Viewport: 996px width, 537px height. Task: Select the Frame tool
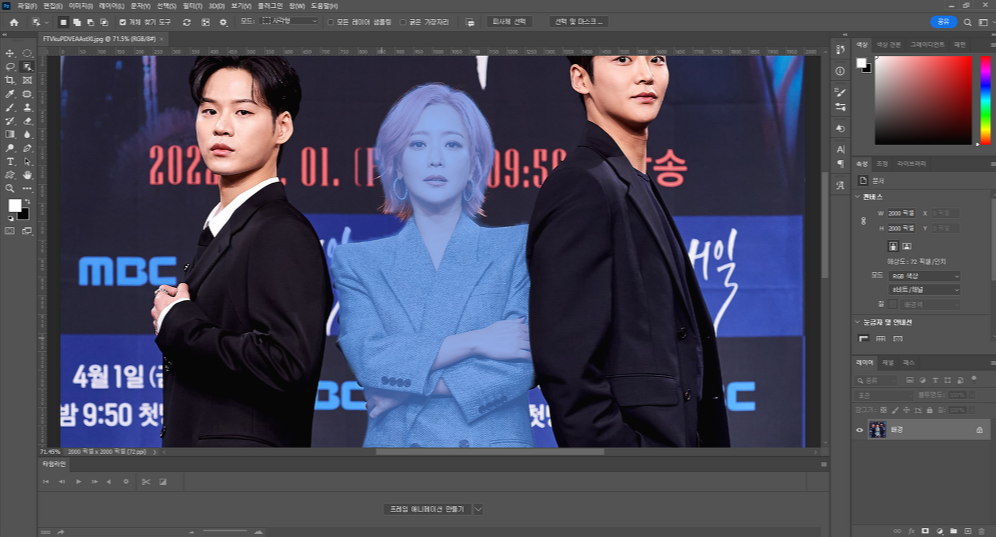click(x=27, y=81)
